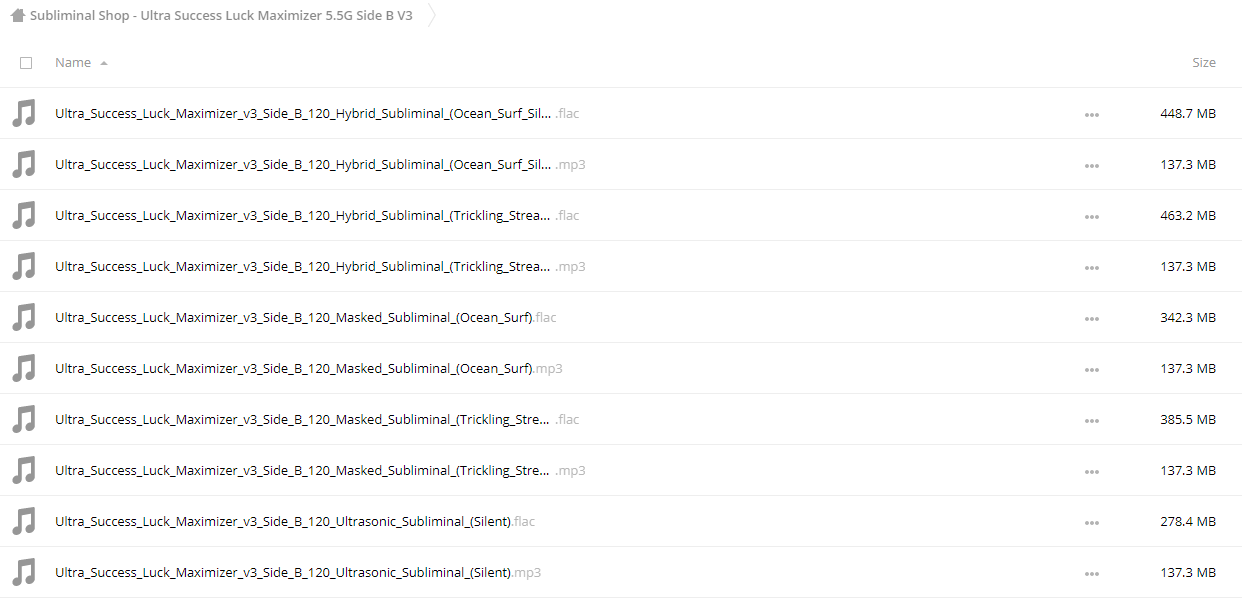This screenshot has width=1242, height=602.
Task: Toggle the select all checkbox
Action: tap(26, 62)
